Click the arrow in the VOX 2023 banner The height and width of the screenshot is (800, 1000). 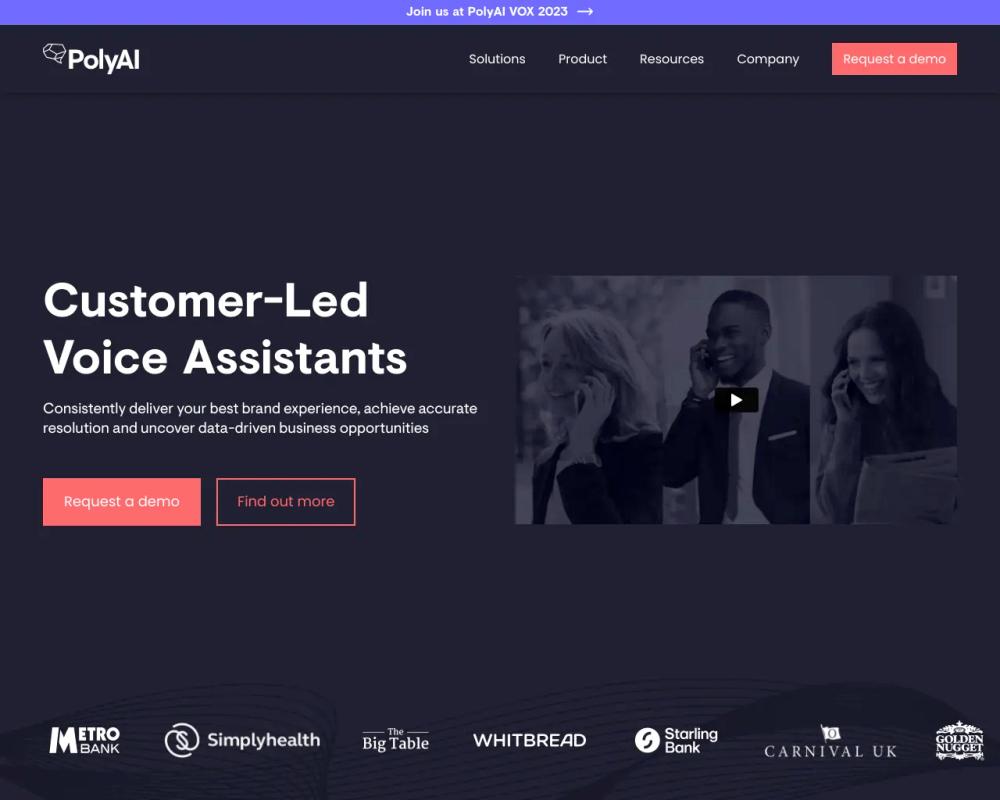click(x=585, y=11)
